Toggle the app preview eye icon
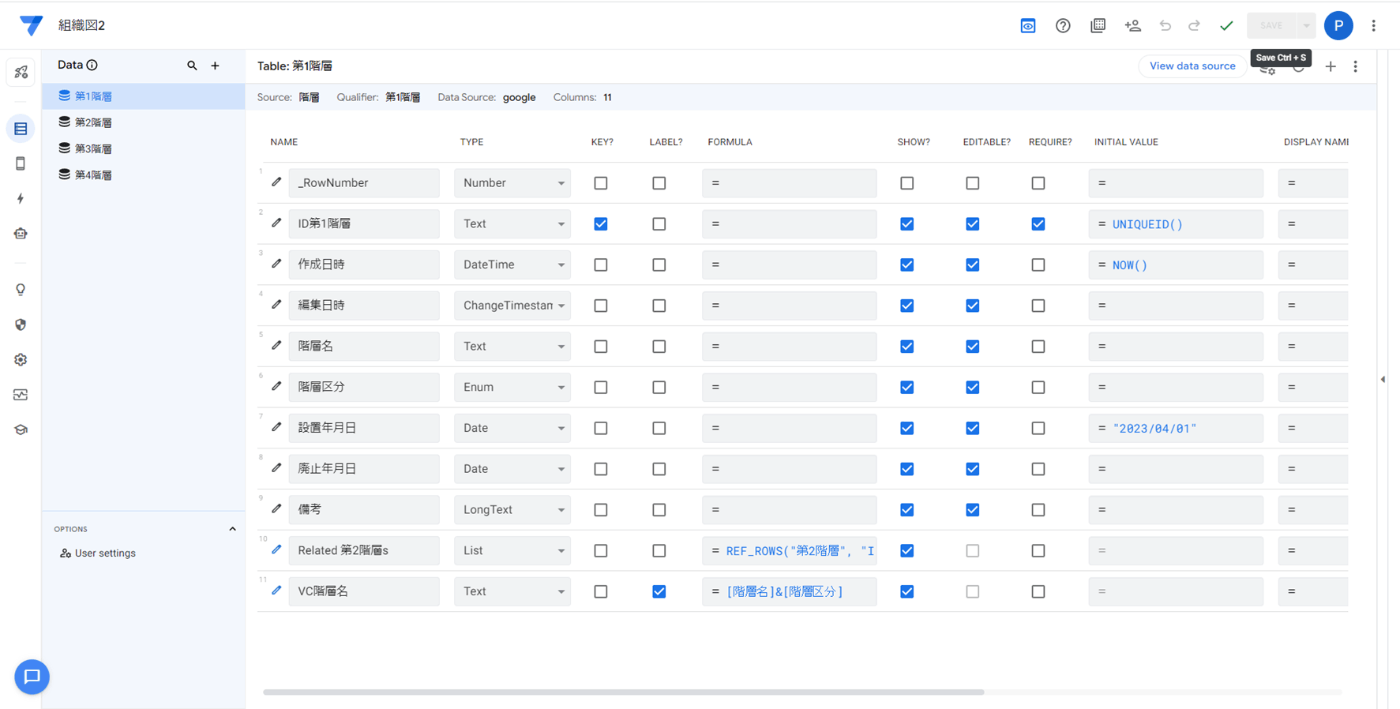 point(1028,26)
